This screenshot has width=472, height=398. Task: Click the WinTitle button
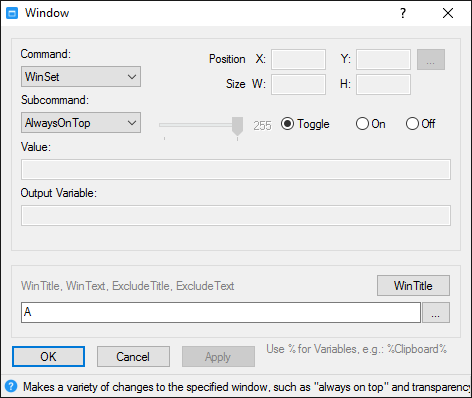pyautogui.click(x=413, y=285)
